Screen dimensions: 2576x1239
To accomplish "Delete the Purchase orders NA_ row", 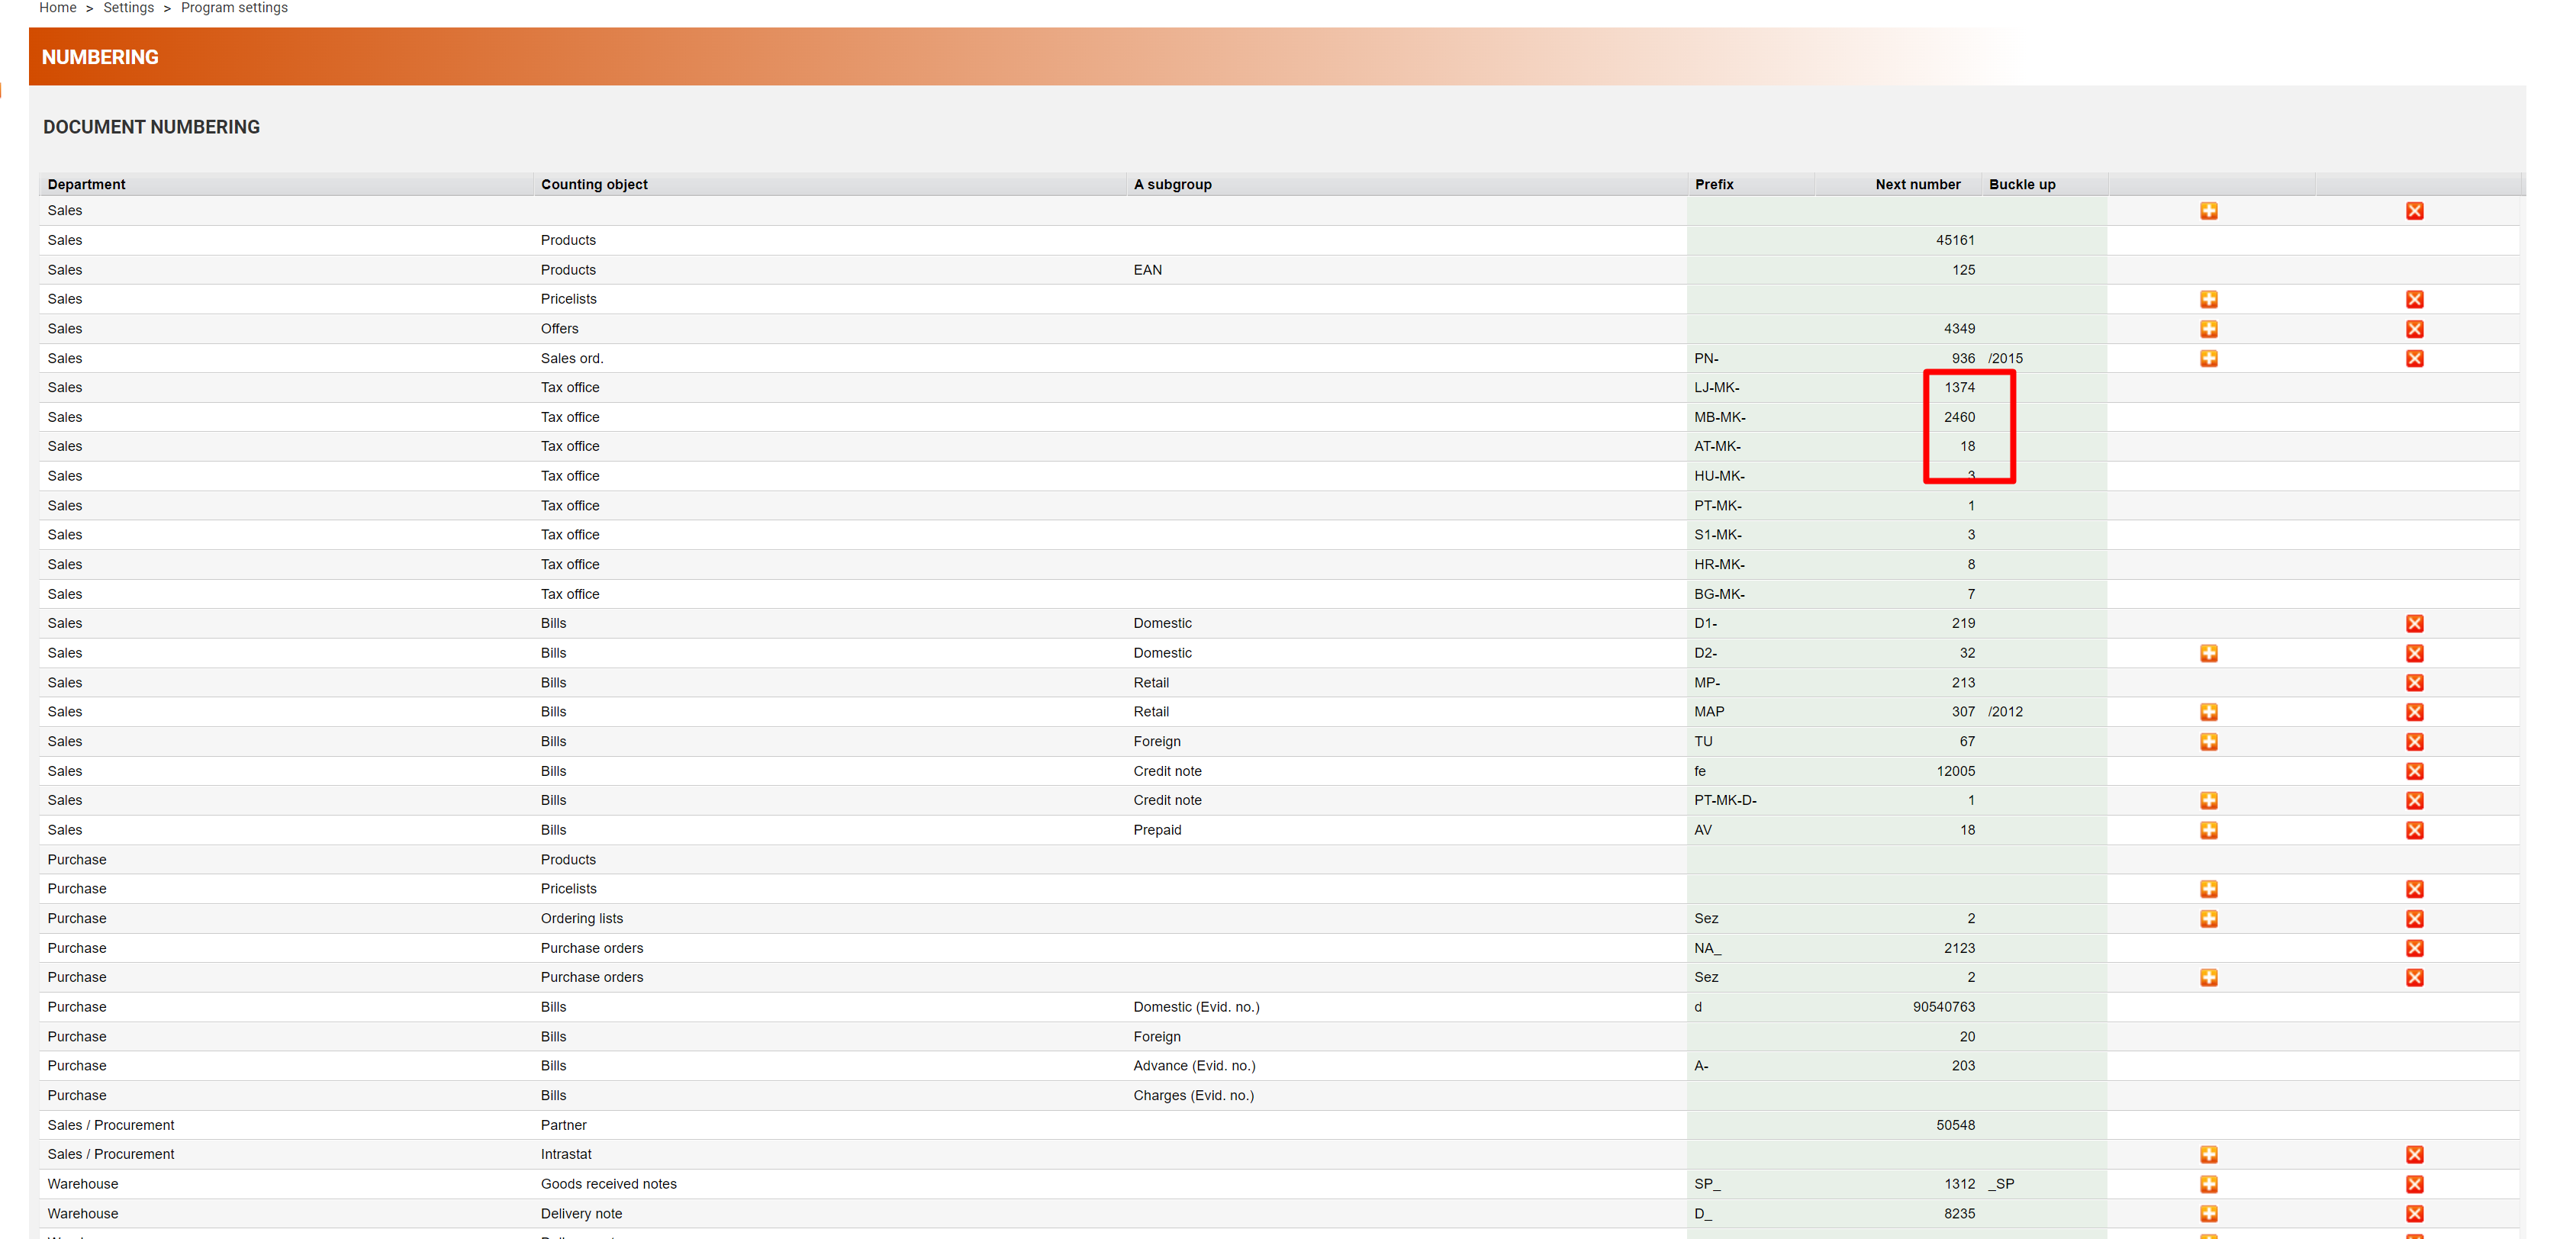I will [2414, 948].
